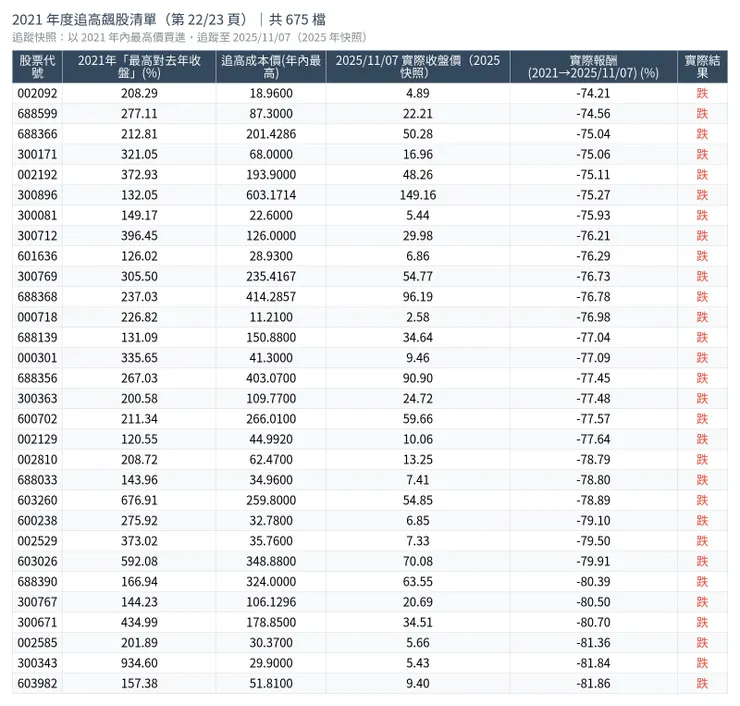Screen dimensions: 740x706
Task: Select stock code 688033
Action: [37, 479]
